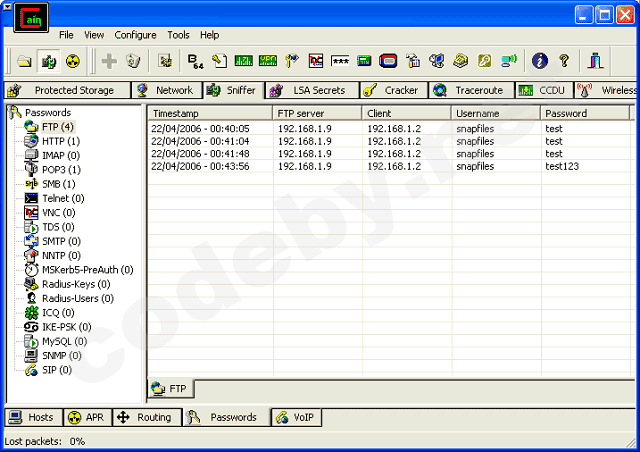The width and height of the screenshot is (640, 452).
Task: Toggle the Start/Stop APR radiation button
Action: point(71,61)
